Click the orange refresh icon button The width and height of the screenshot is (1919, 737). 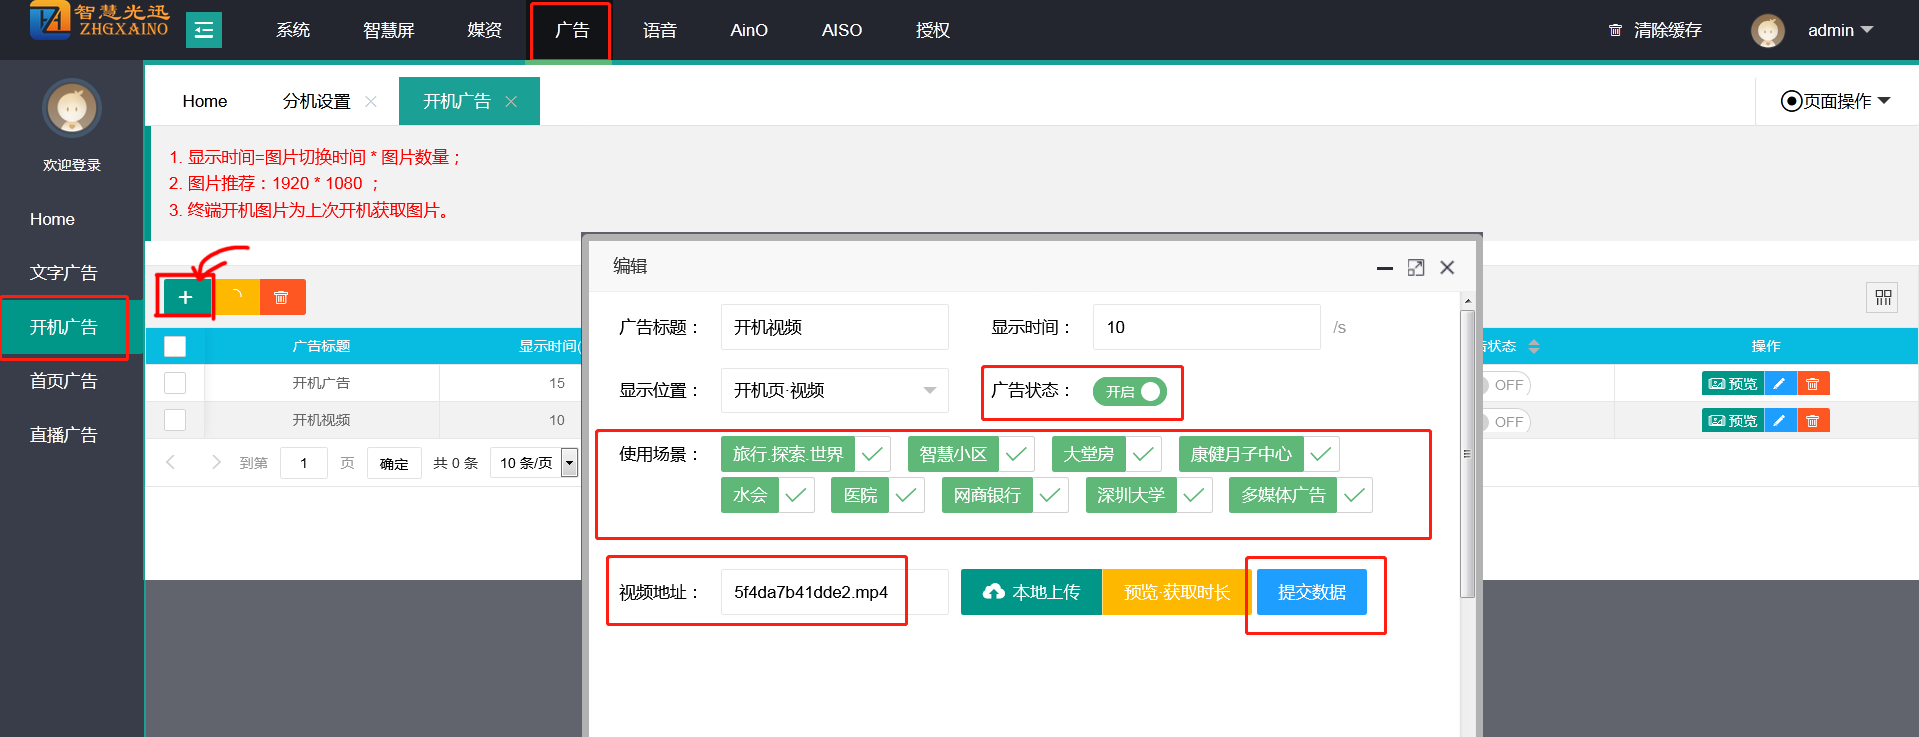237,297
